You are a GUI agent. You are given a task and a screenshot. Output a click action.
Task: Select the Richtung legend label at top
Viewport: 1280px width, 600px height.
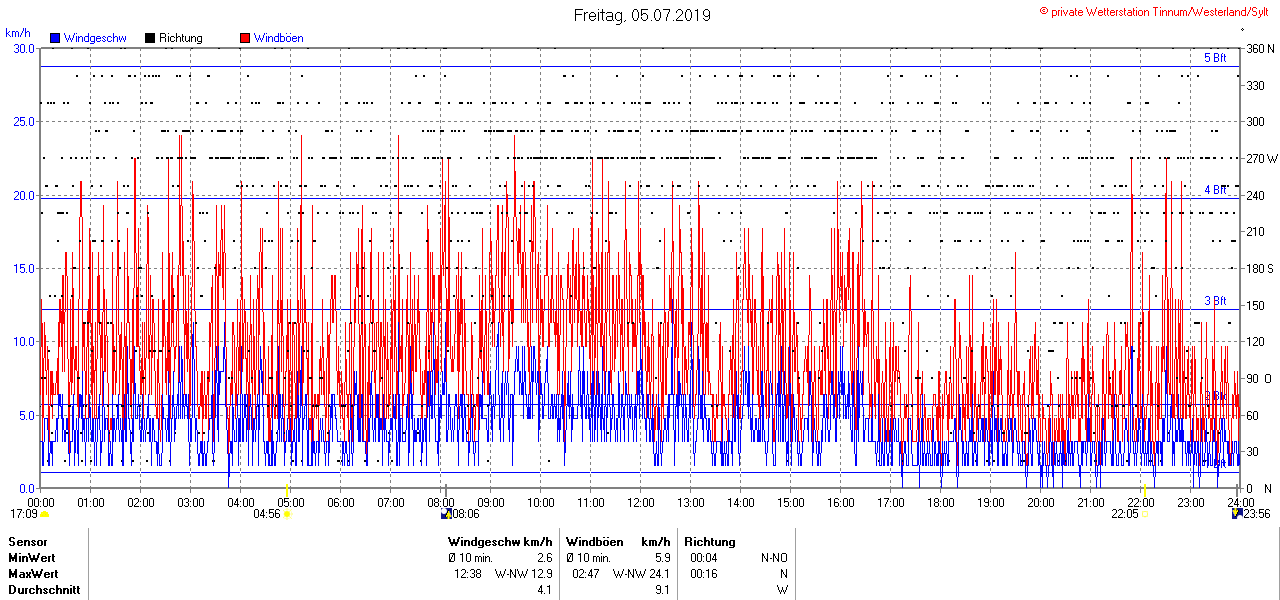(181, 38)
